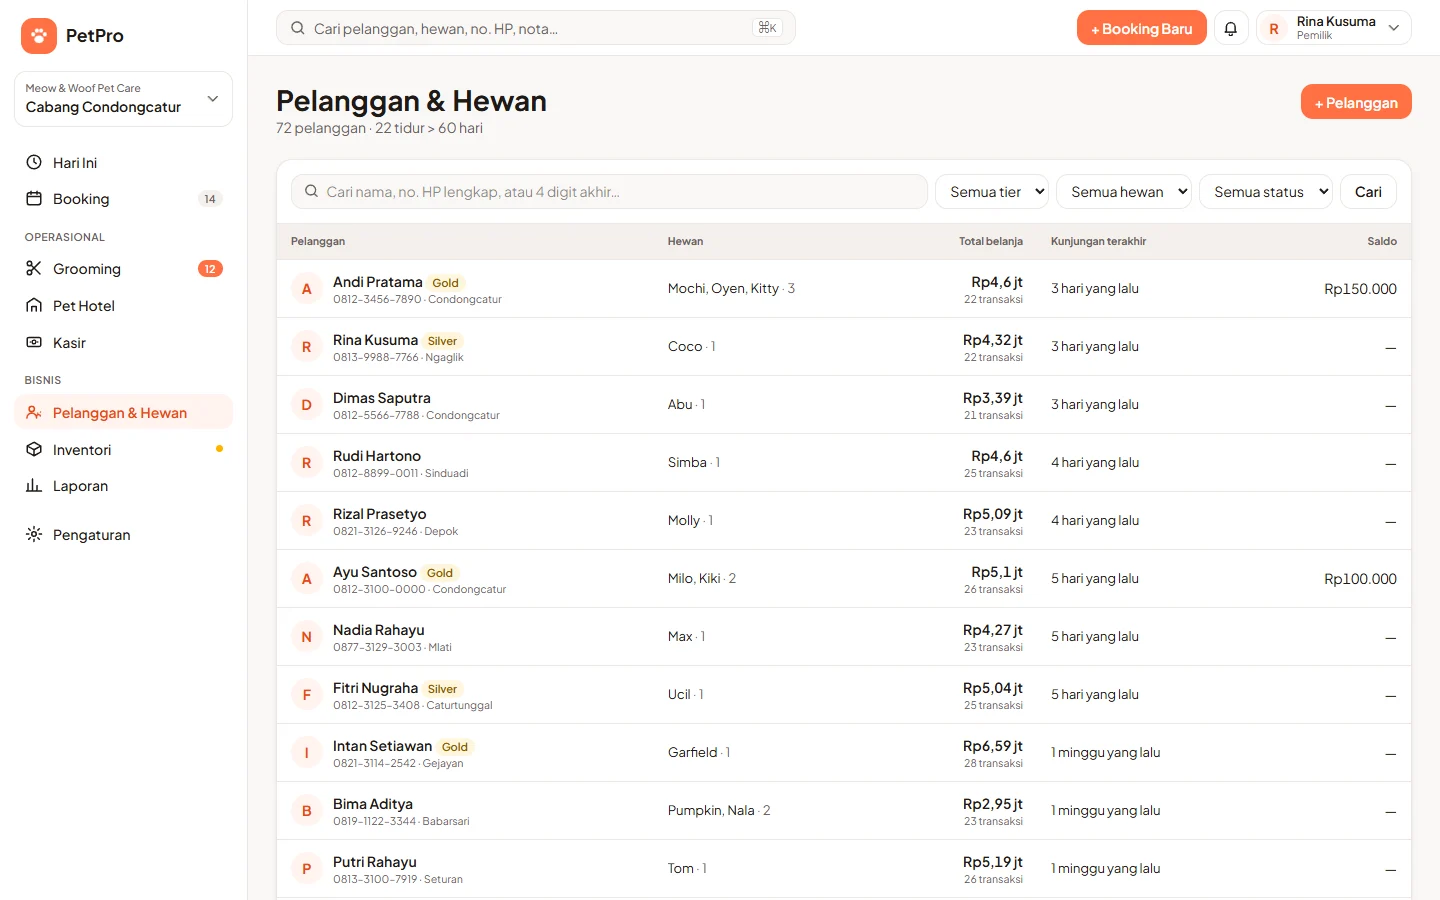Open Pengaturan settings page
The height and width of the screenshot is (900, 1440).
point(123,534)
